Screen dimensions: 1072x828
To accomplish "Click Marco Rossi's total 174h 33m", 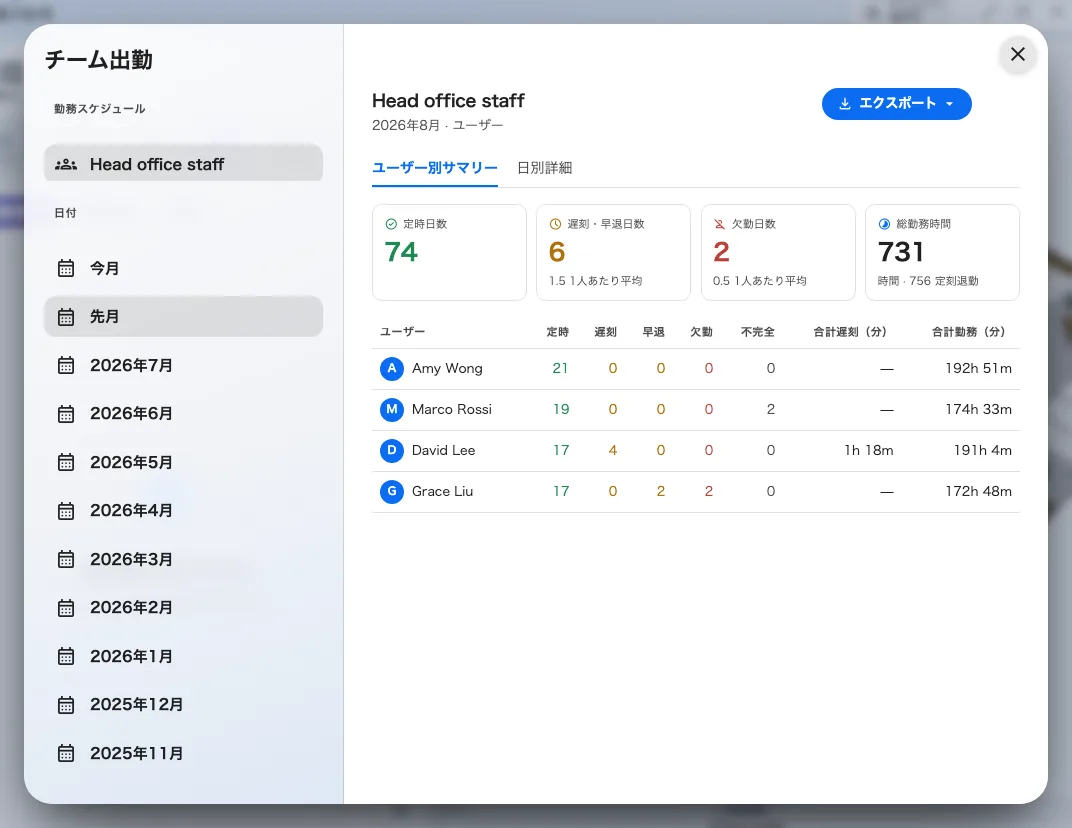I will tap(978, 410).
